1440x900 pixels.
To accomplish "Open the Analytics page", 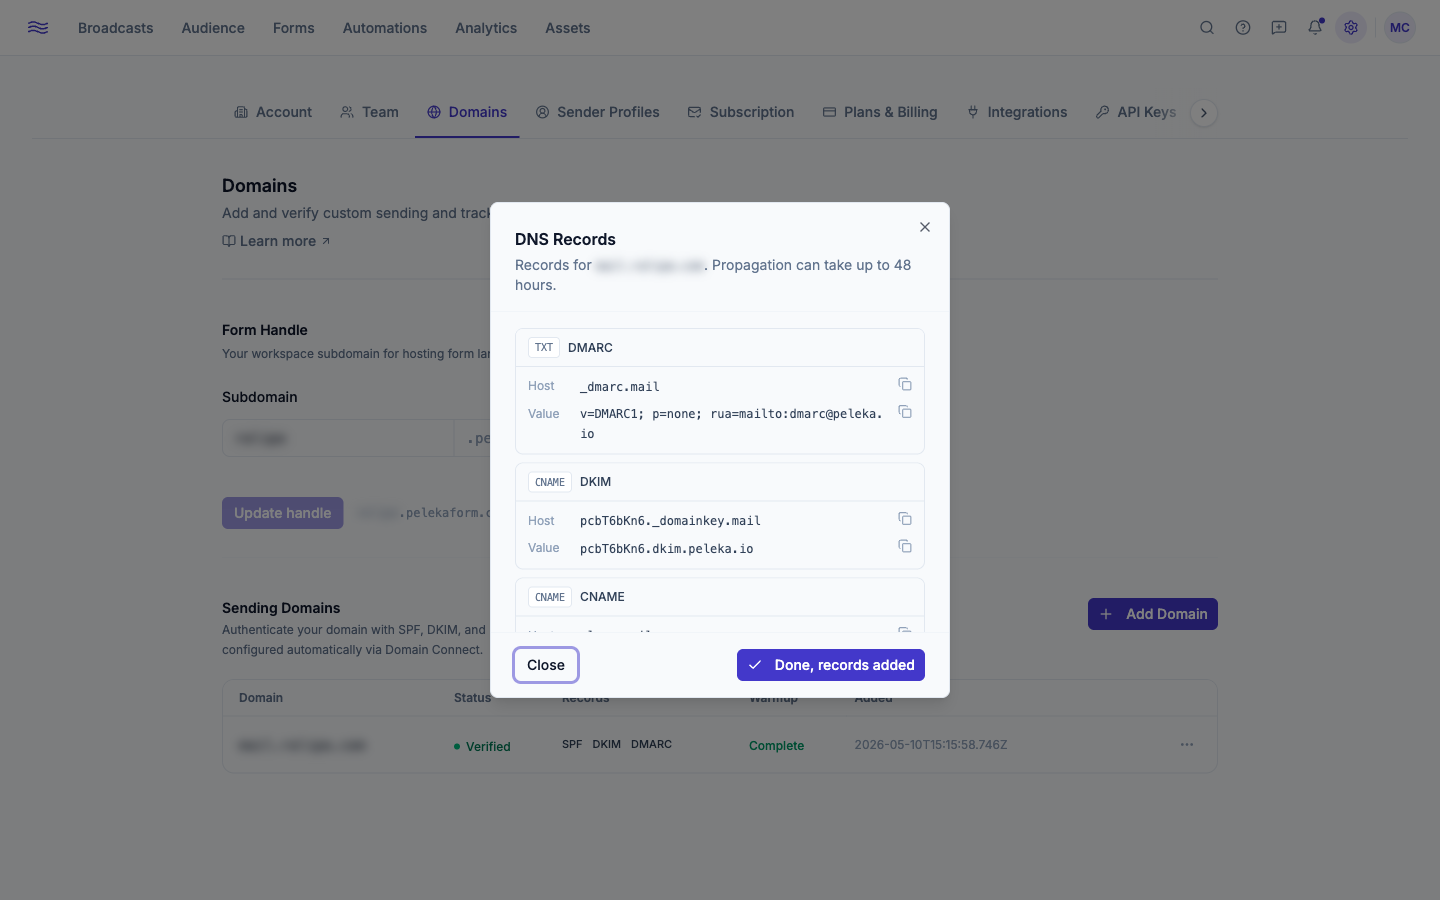I will [x=486, y=28].
